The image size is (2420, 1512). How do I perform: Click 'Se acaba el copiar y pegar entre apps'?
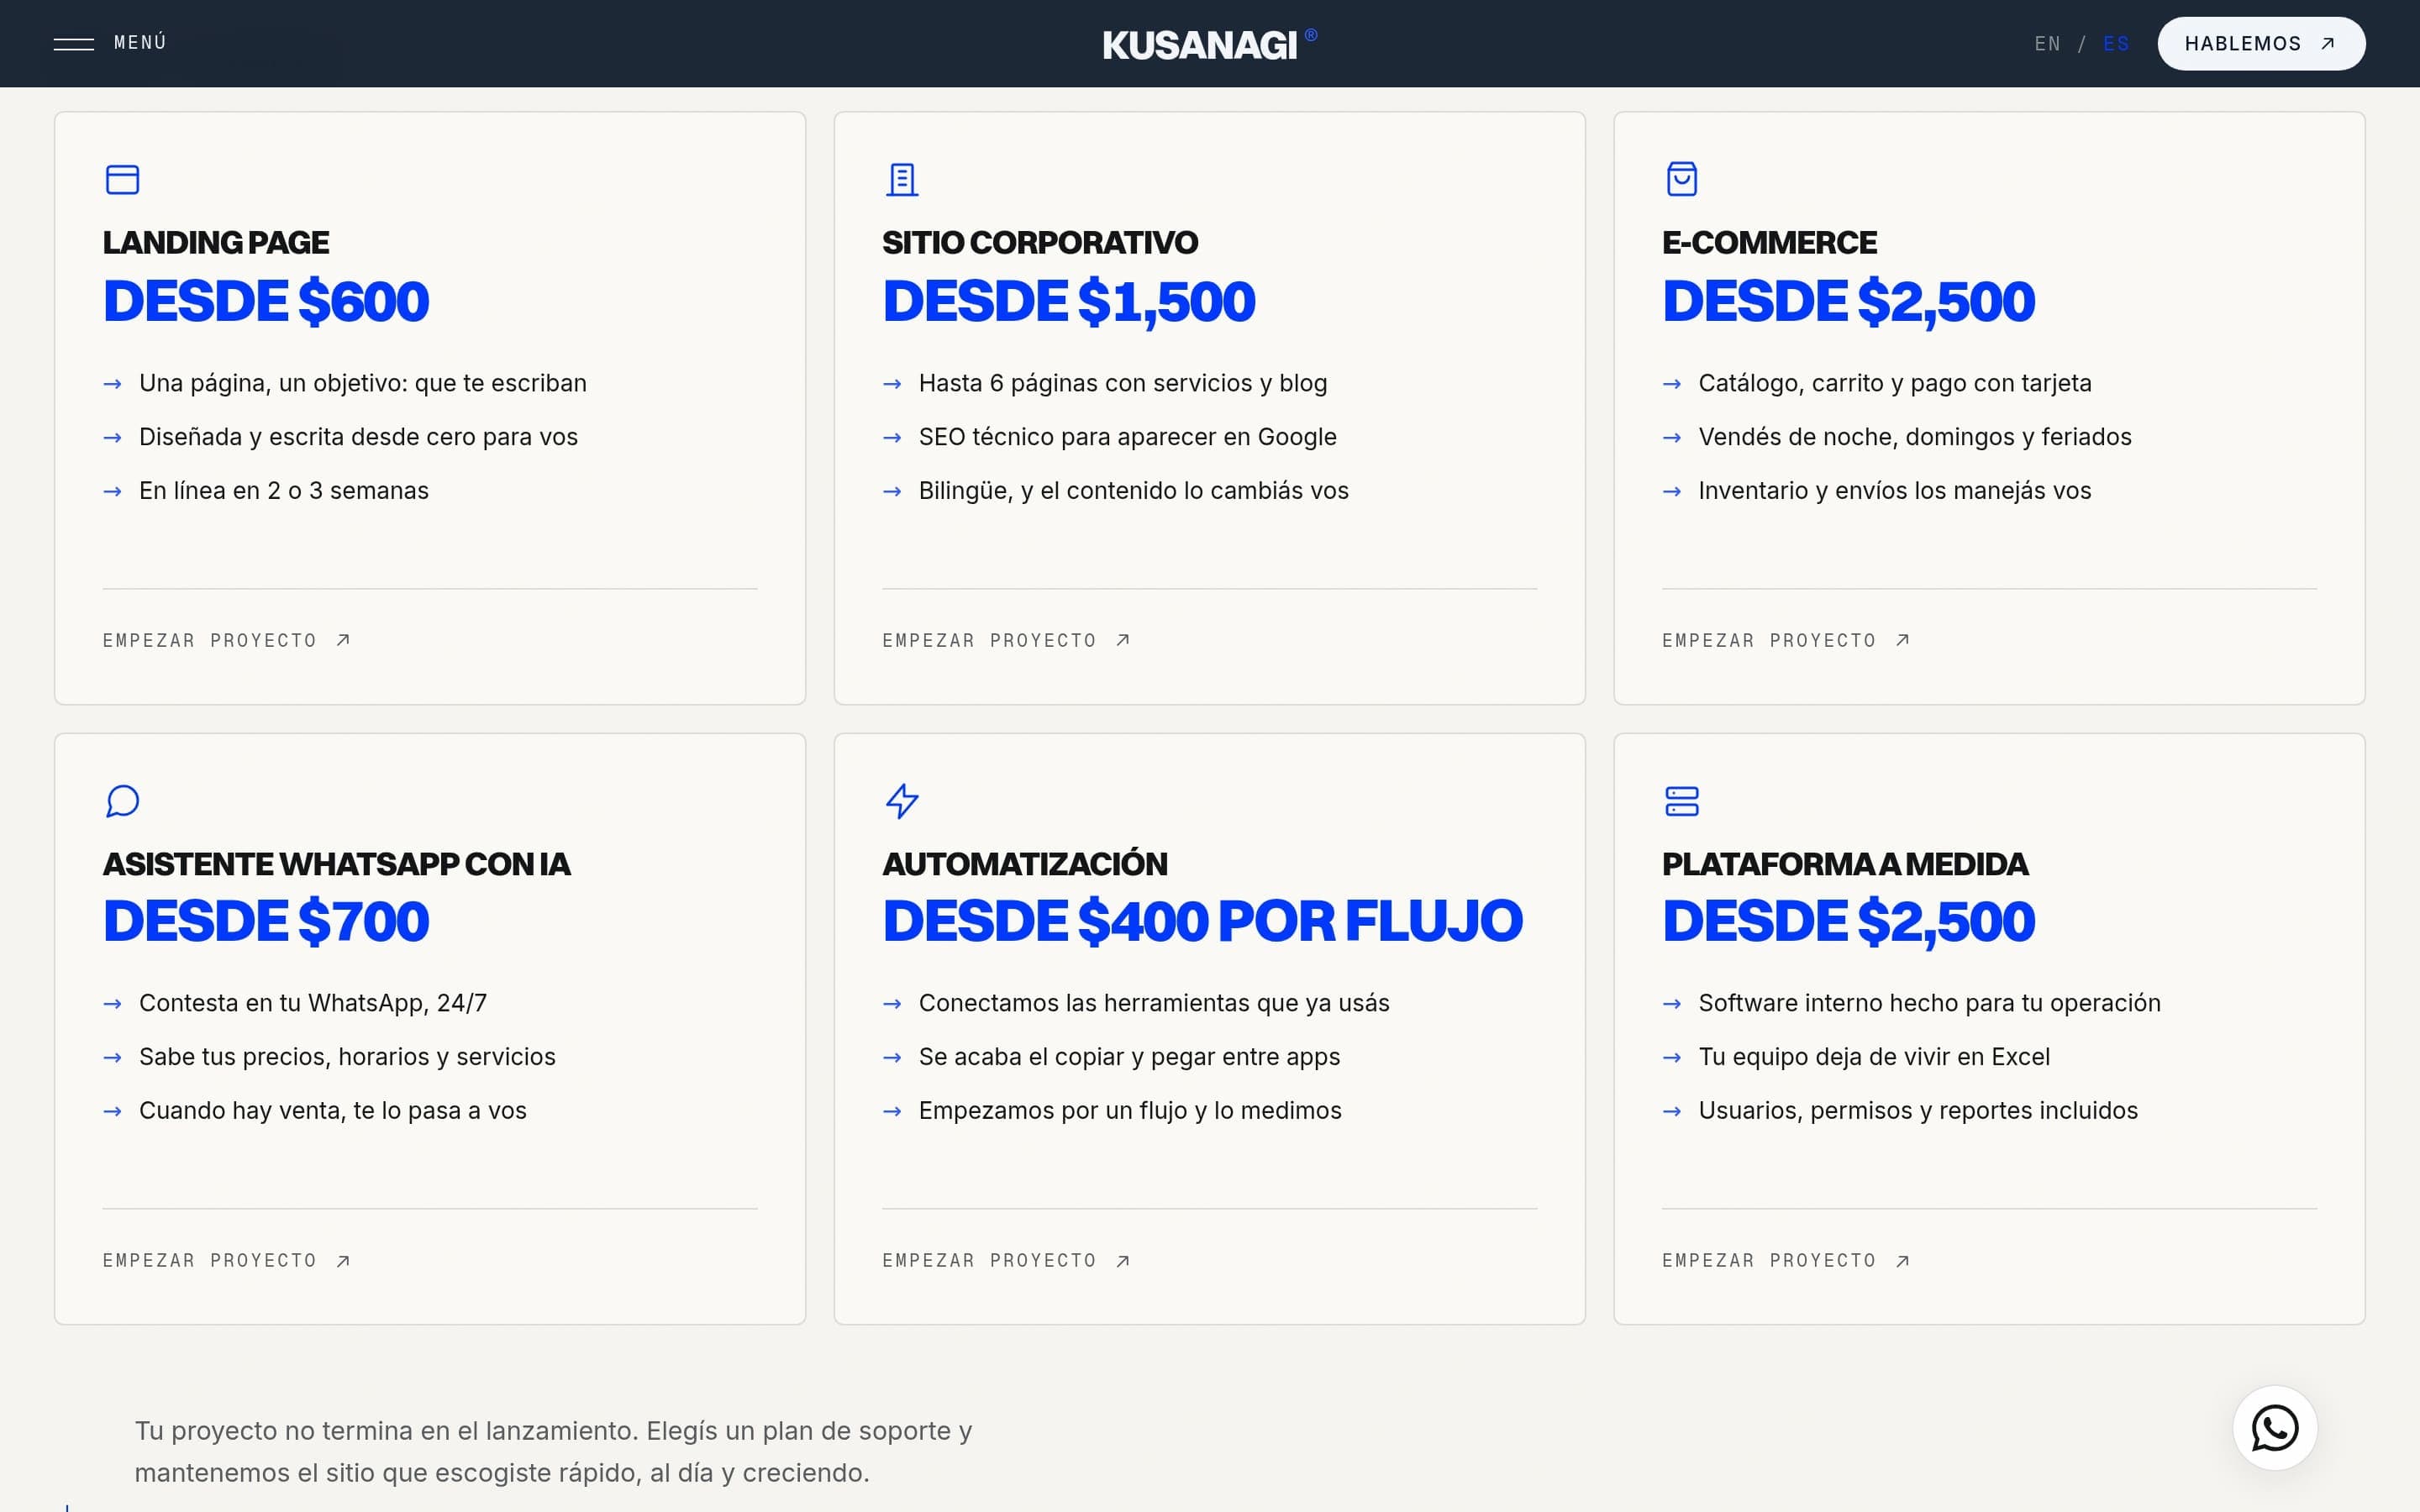[1129, 1057]
